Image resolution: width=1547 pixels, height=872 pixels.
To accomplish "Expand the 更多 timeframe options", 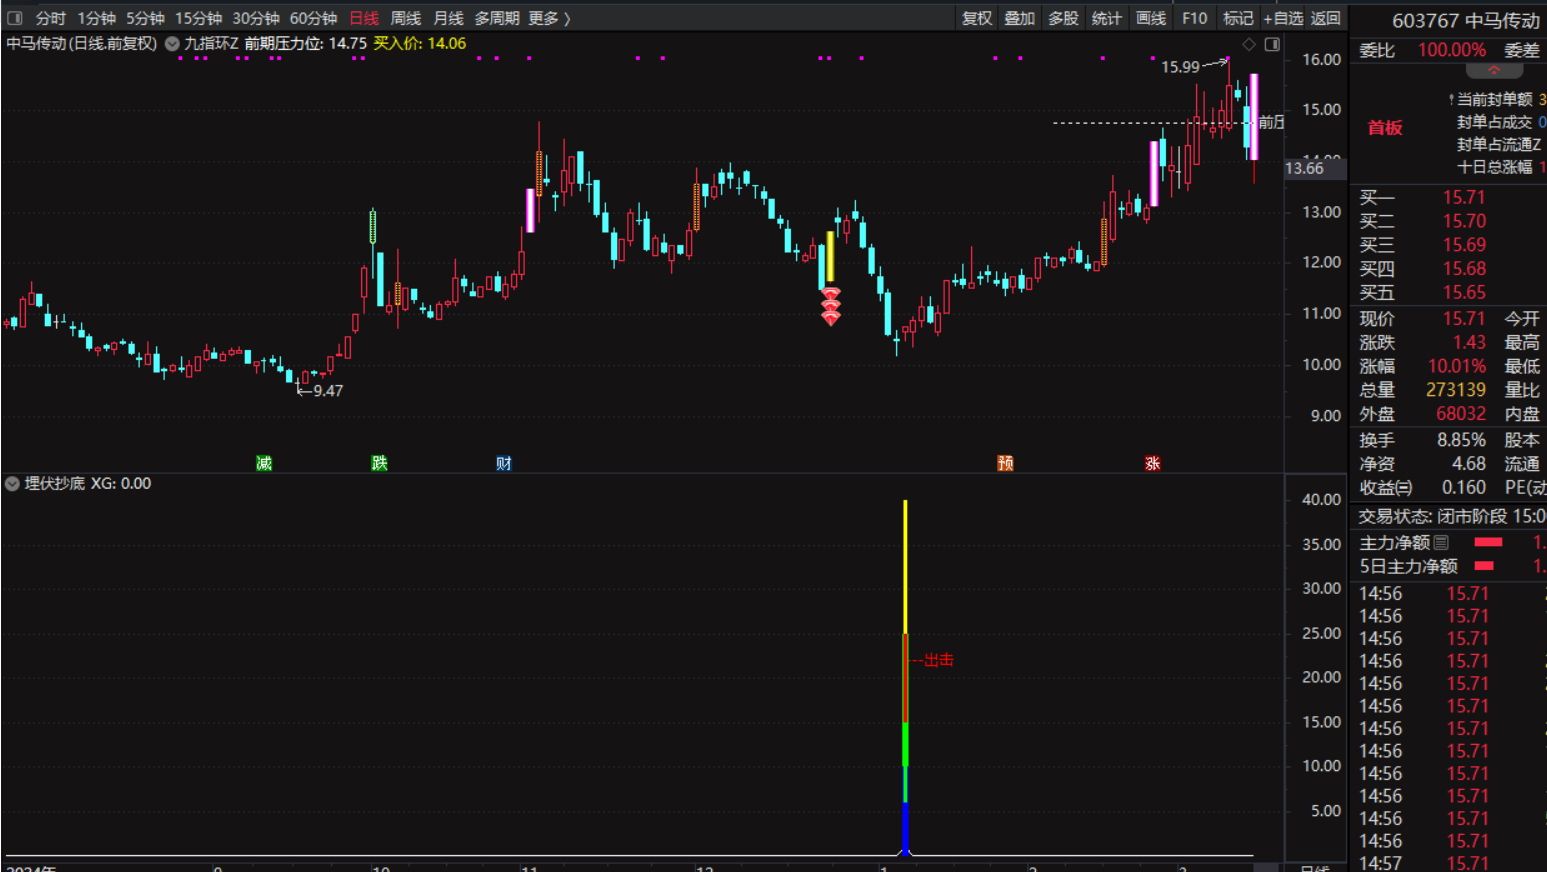I will tap(549, 18).
